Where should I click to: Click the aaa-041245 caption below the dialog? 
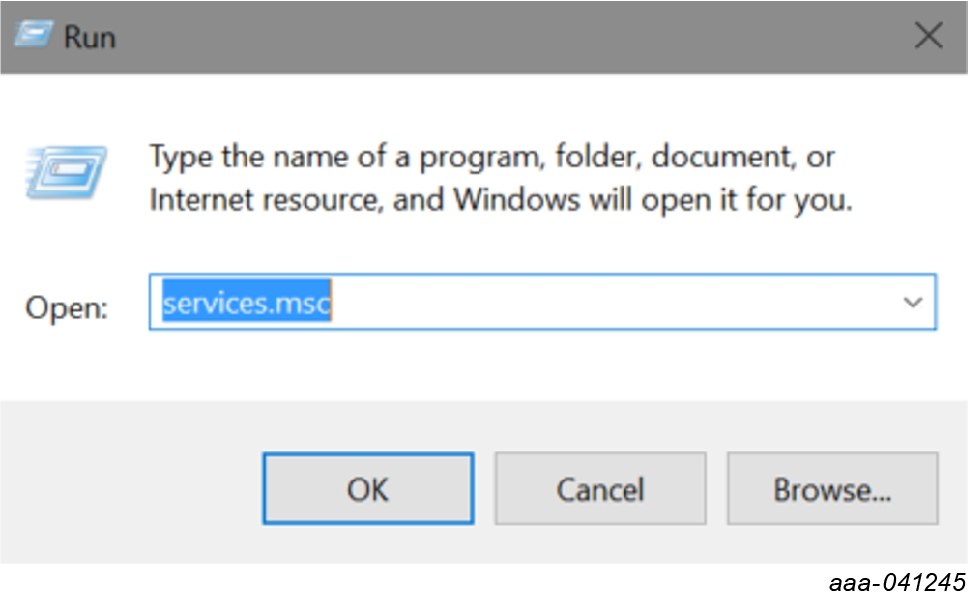pyautogui.click(x=896, y=583)
